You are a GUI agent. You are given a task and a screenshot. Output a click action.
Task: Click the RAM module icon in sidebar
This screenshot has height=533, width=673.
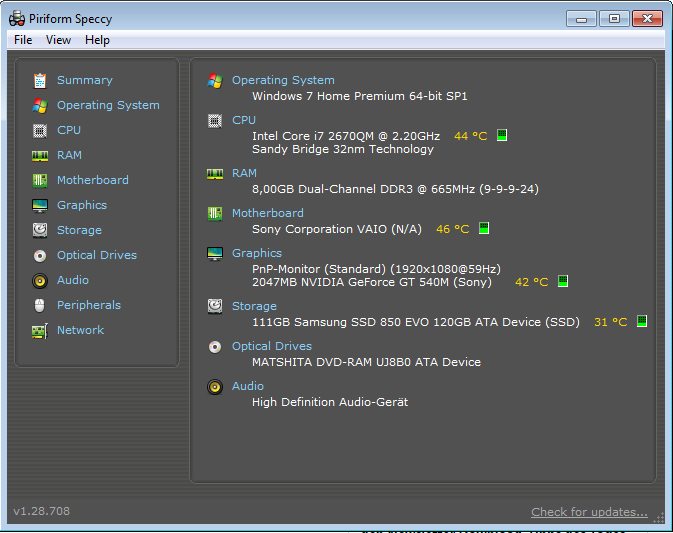40,155
